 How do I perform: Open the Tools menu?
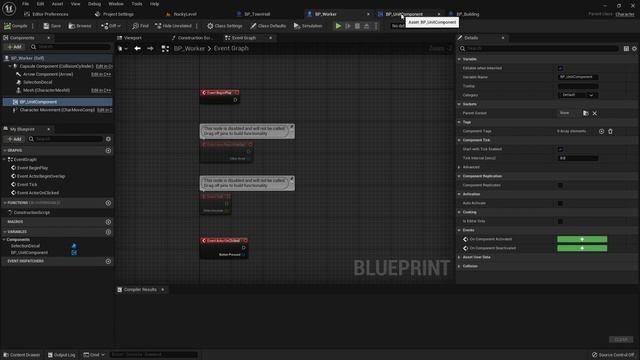[x=137, y=4]
